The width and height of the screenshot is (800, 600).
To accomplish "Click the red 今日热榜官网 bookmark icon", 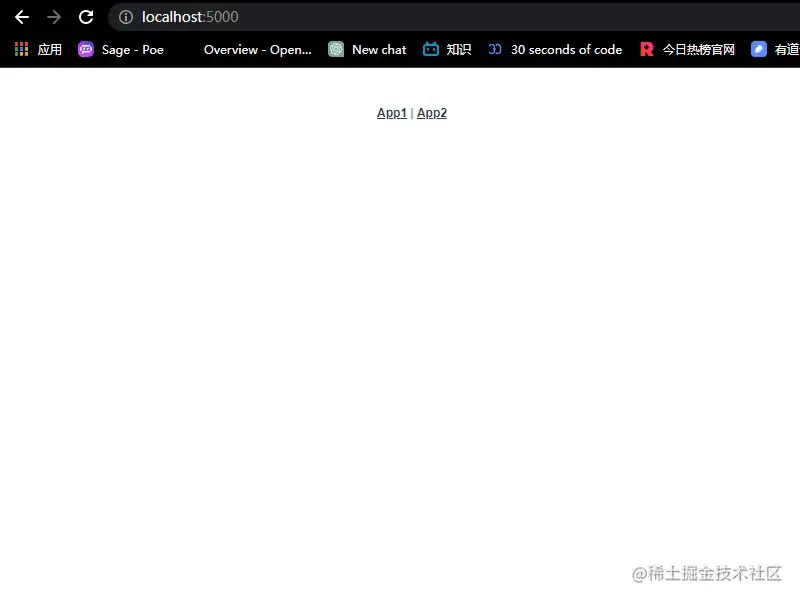I will point(646,49).
